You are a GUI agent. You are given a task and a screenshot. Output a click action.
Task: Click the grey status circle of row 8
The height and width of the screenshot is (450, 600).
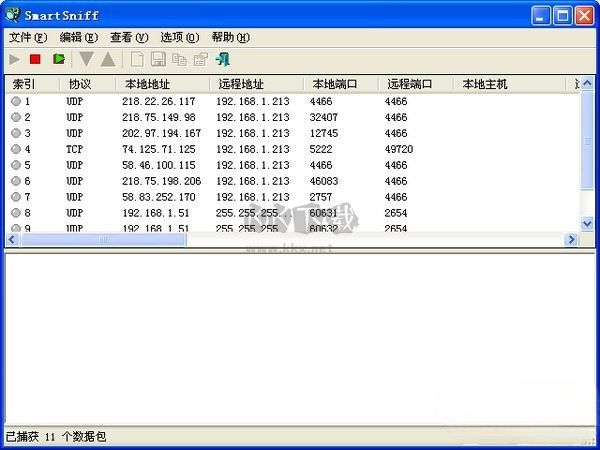(16, 213)
